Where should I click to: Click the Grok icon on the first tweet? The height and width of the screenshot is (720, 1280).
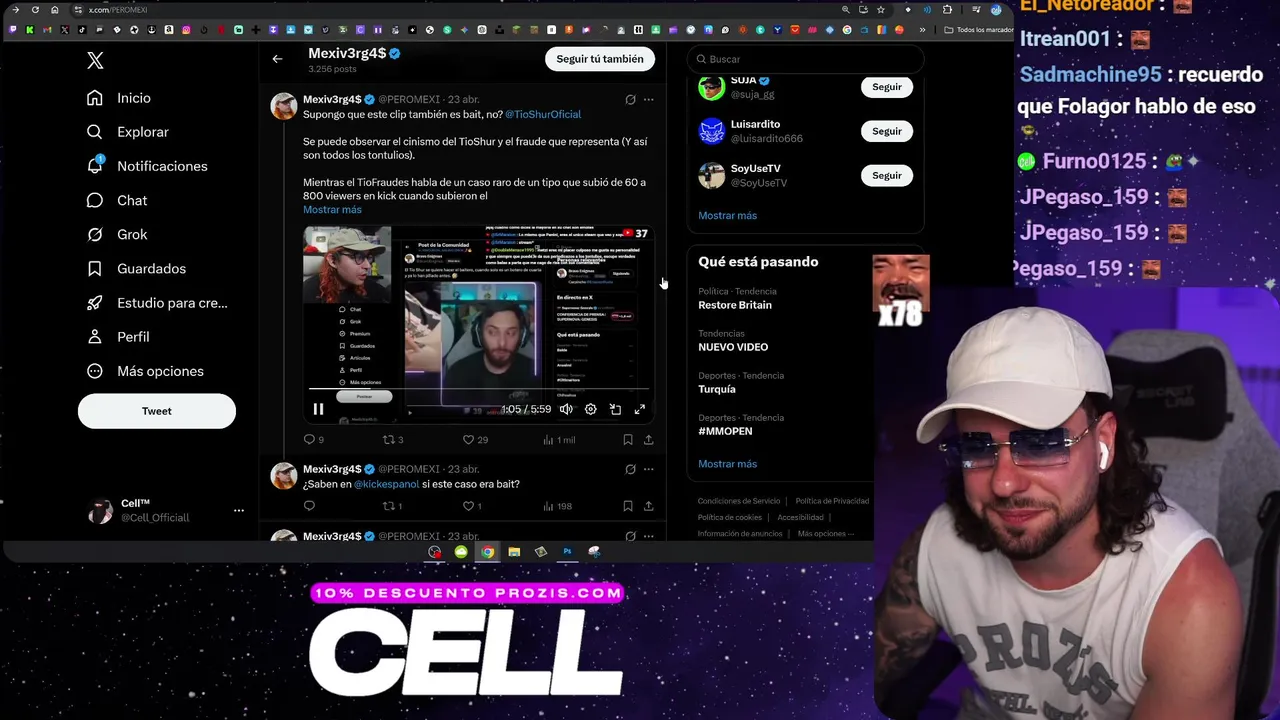click(x=630, y=100)
